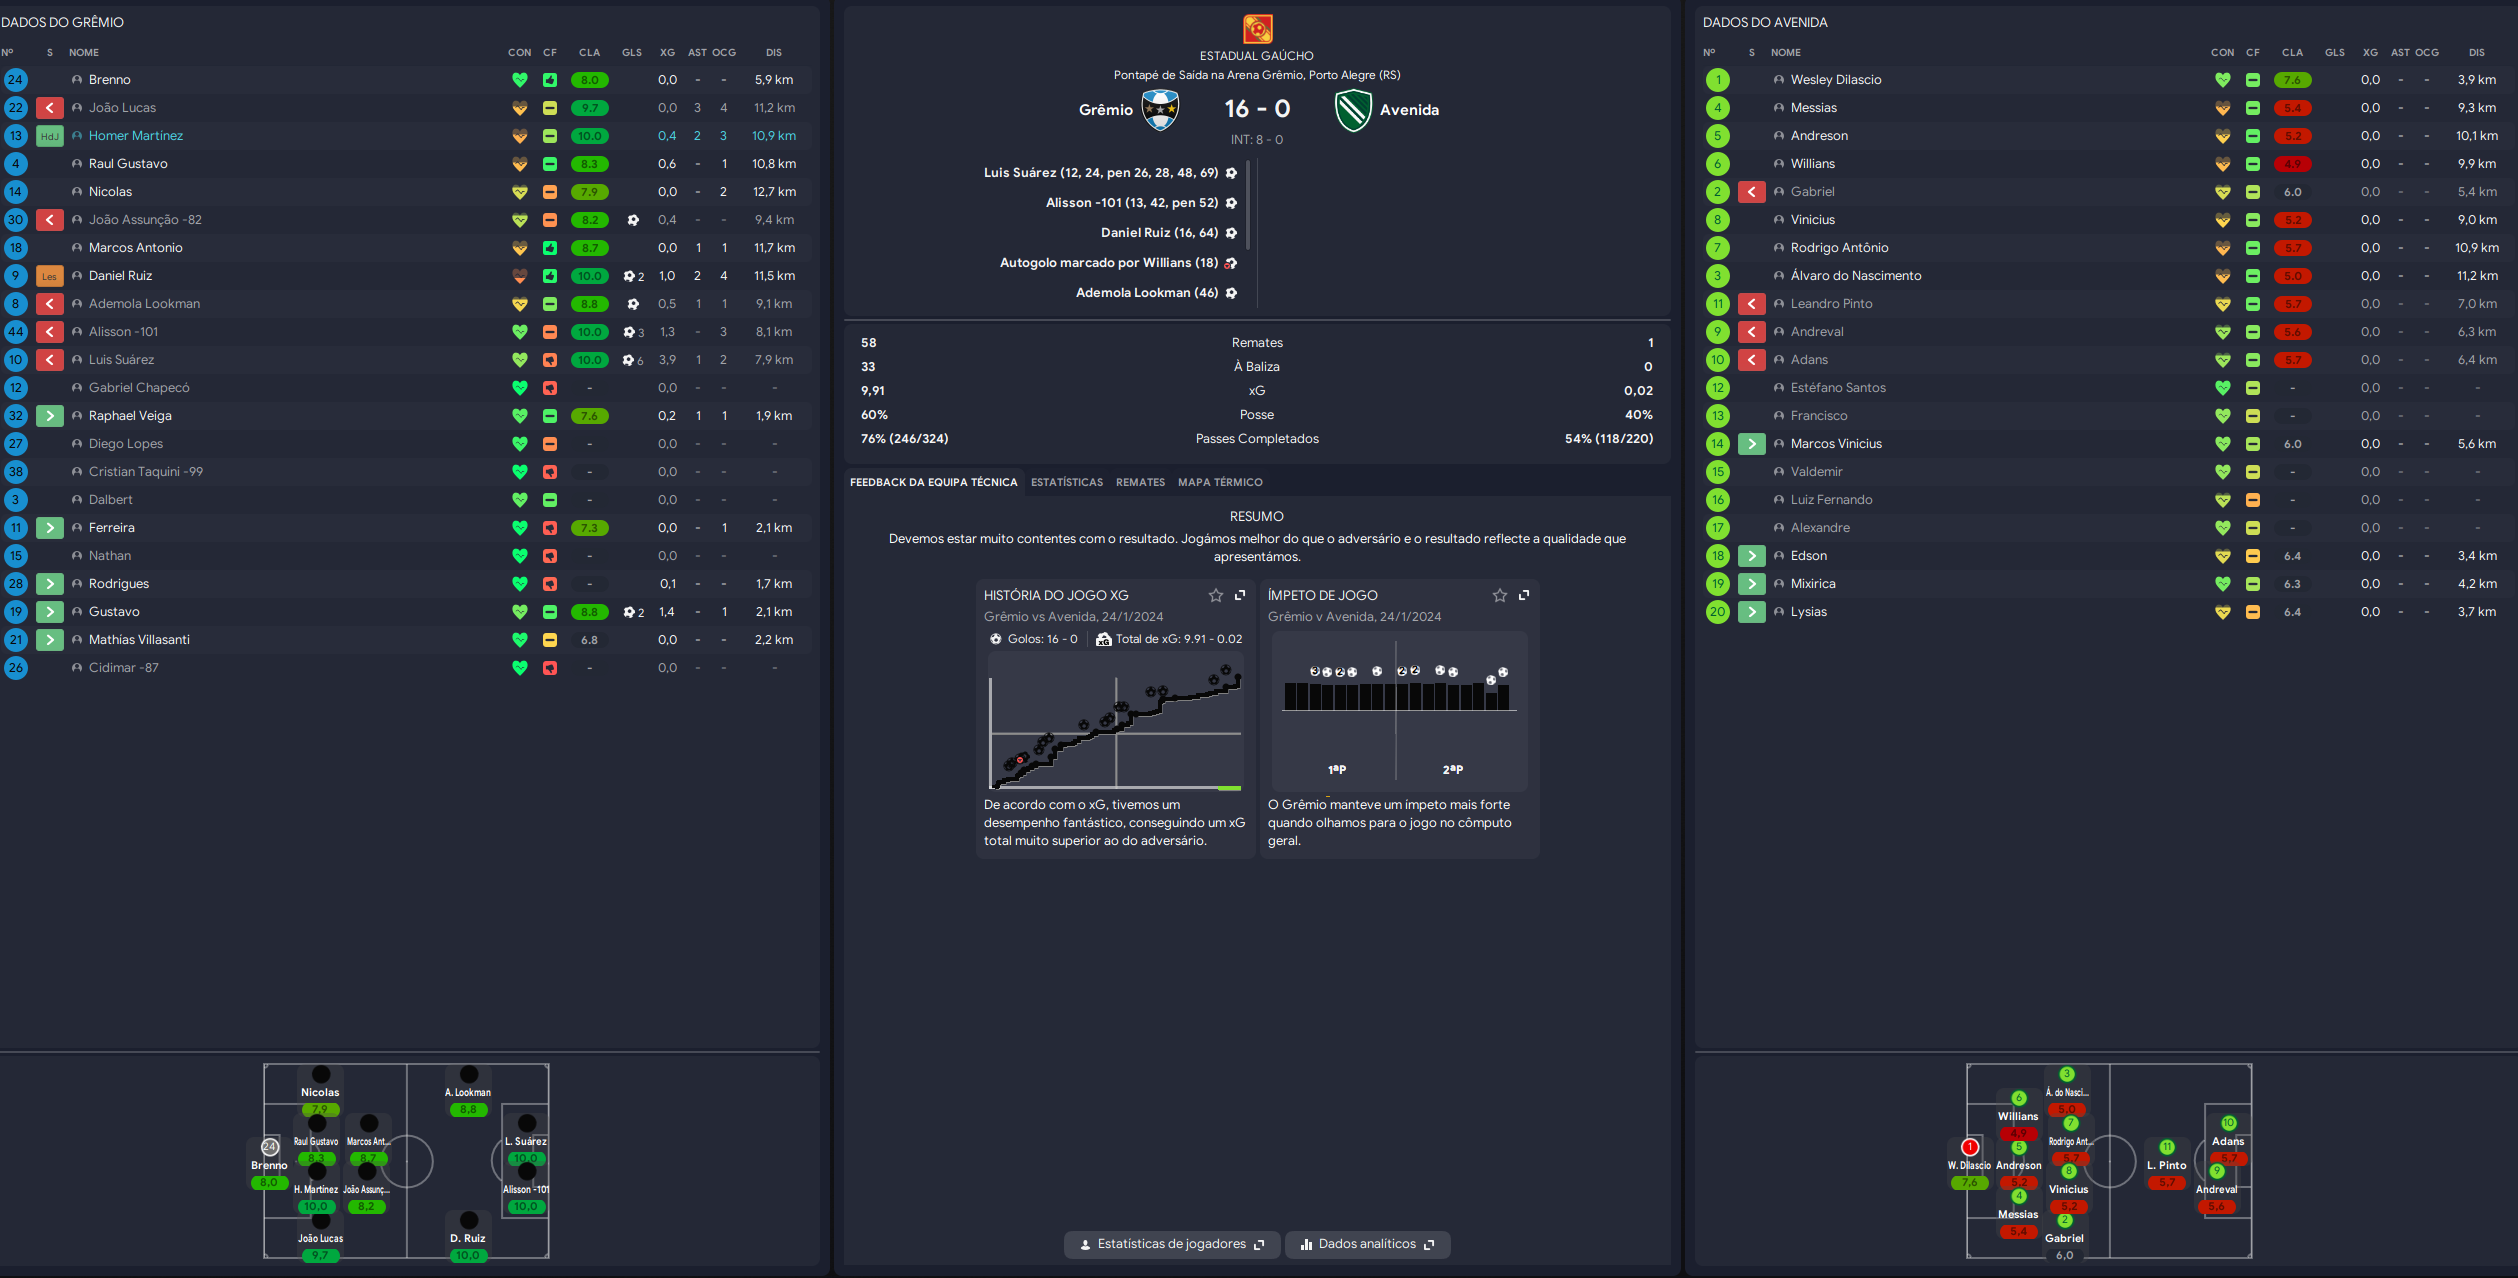The image size is (2518, 1278).
Task: Open Estatísticas de jogadores
Action: click(x=1171, y=1244)
